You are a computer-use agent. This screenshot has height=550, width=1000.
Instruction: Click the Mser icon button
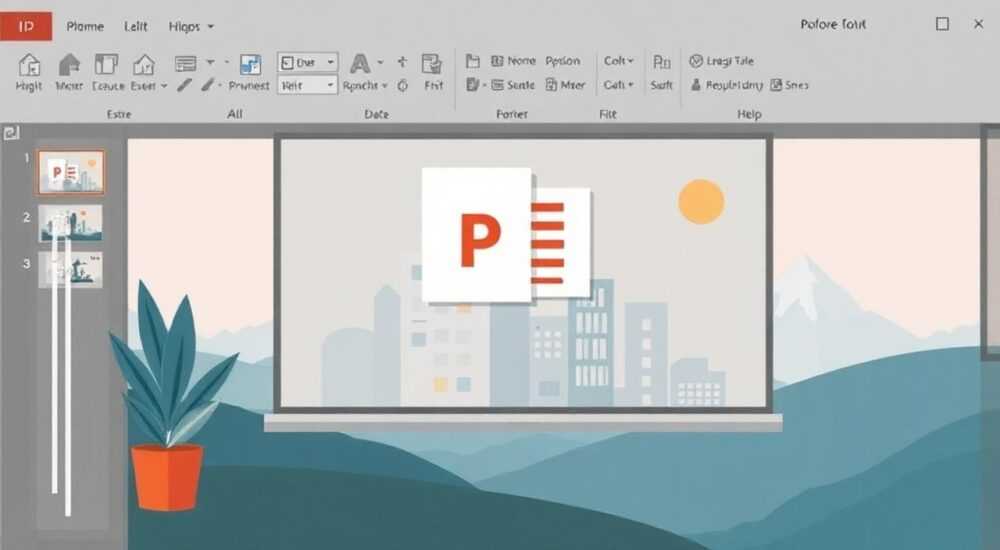(x=566, y=85)
